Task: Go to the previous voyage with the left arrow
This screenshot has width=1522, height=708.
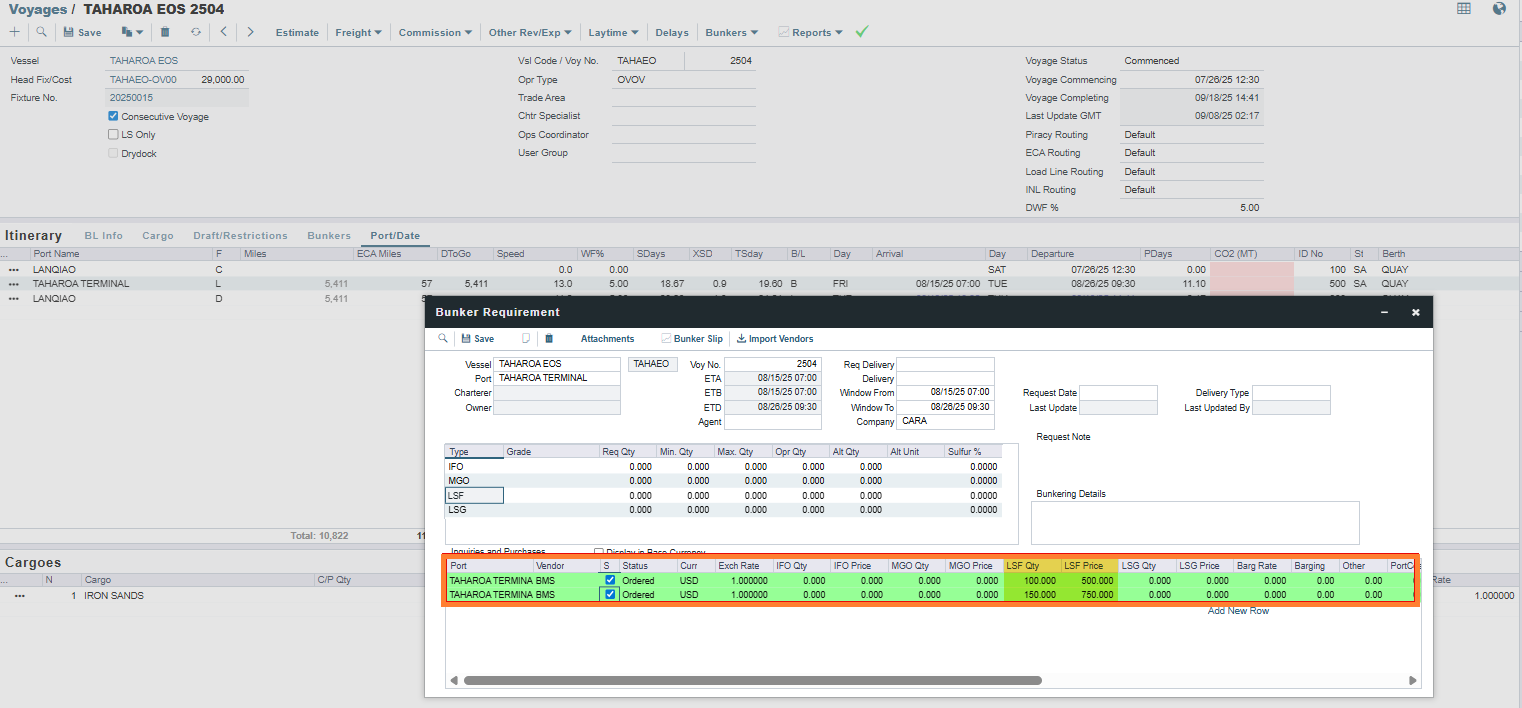Action: (x=223, y=32)
